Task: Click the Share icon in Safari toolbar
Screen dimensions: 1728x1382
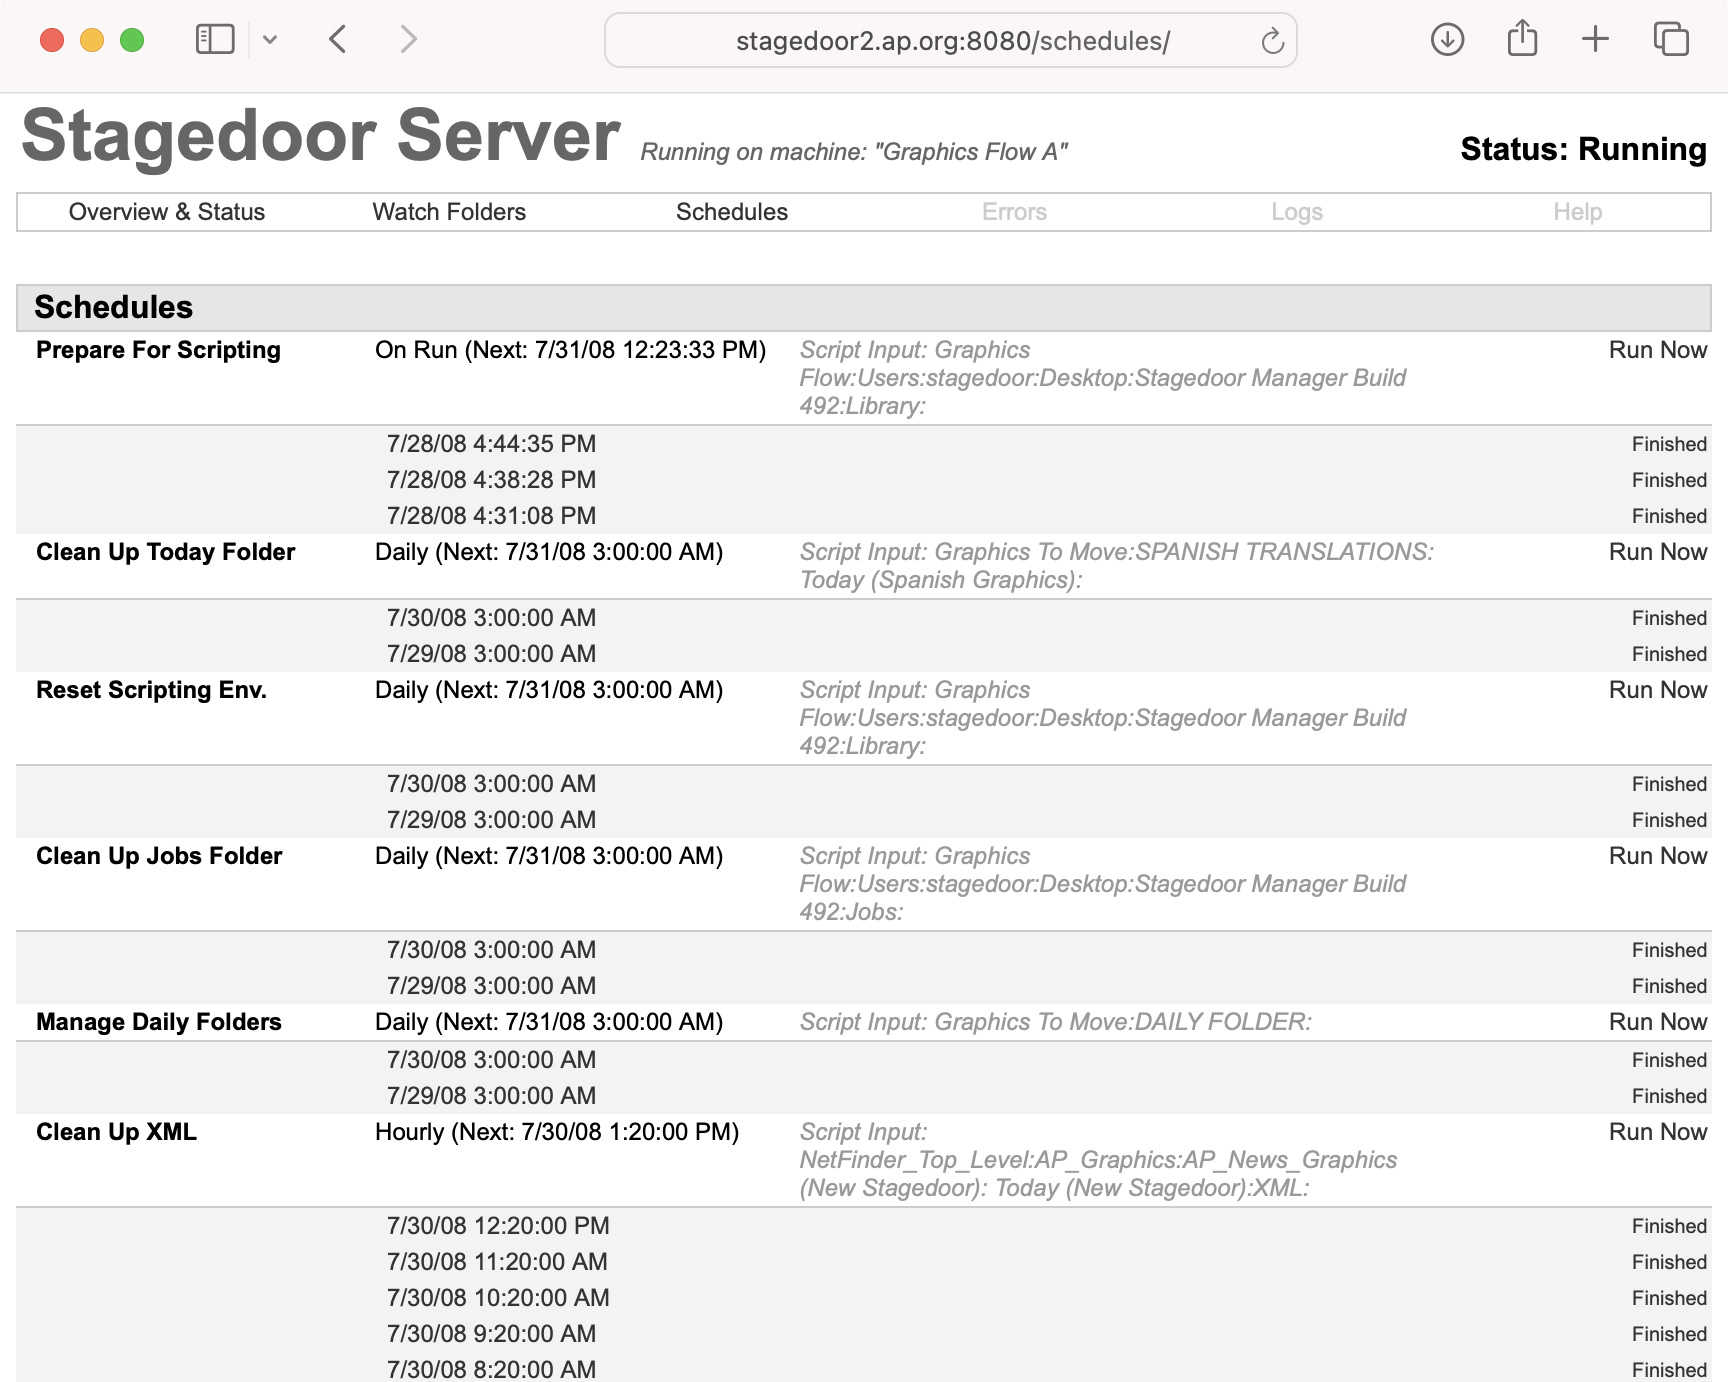Action: tap(1522, 38)
